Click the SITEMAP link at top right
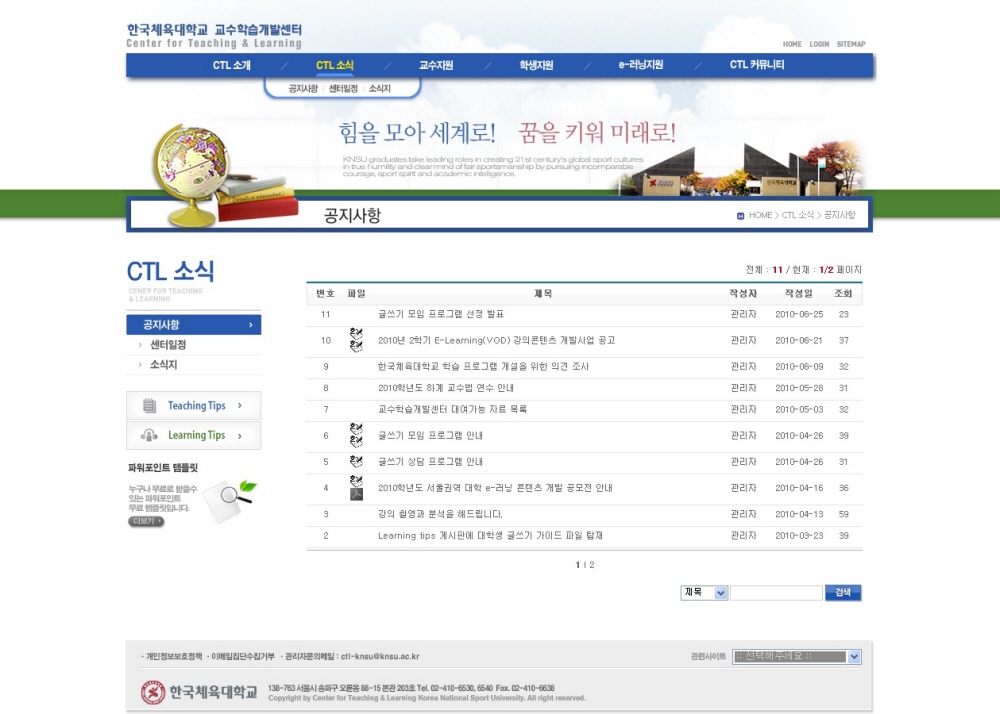The width and height of the screenshot is (1000, 714). tap(851, 44)
